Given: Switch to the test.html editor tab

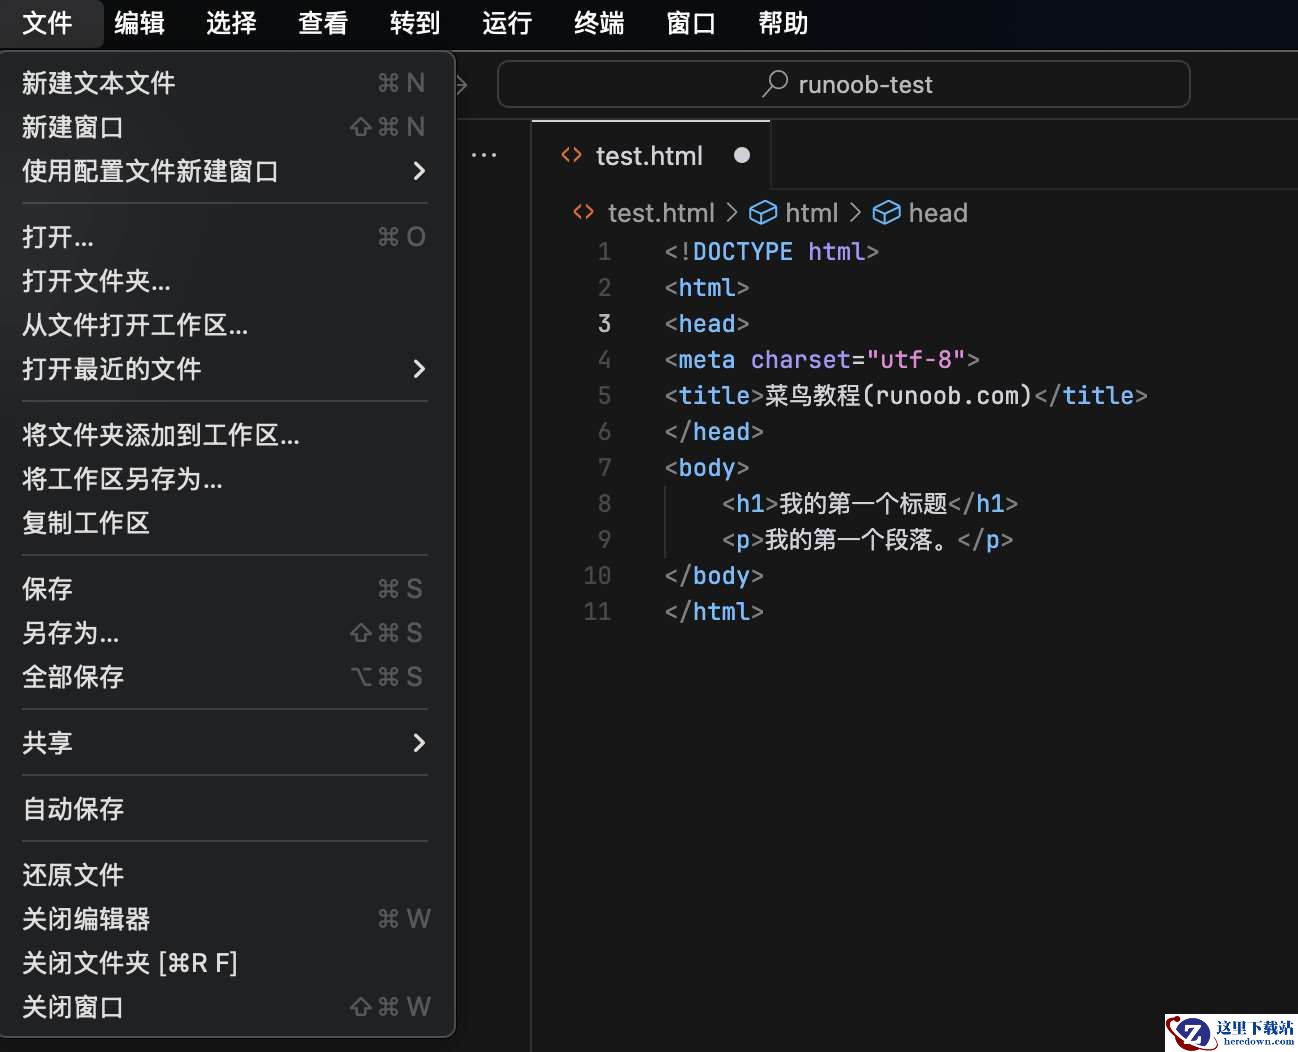Looking at the screenshot, I should tap(650, 155).
